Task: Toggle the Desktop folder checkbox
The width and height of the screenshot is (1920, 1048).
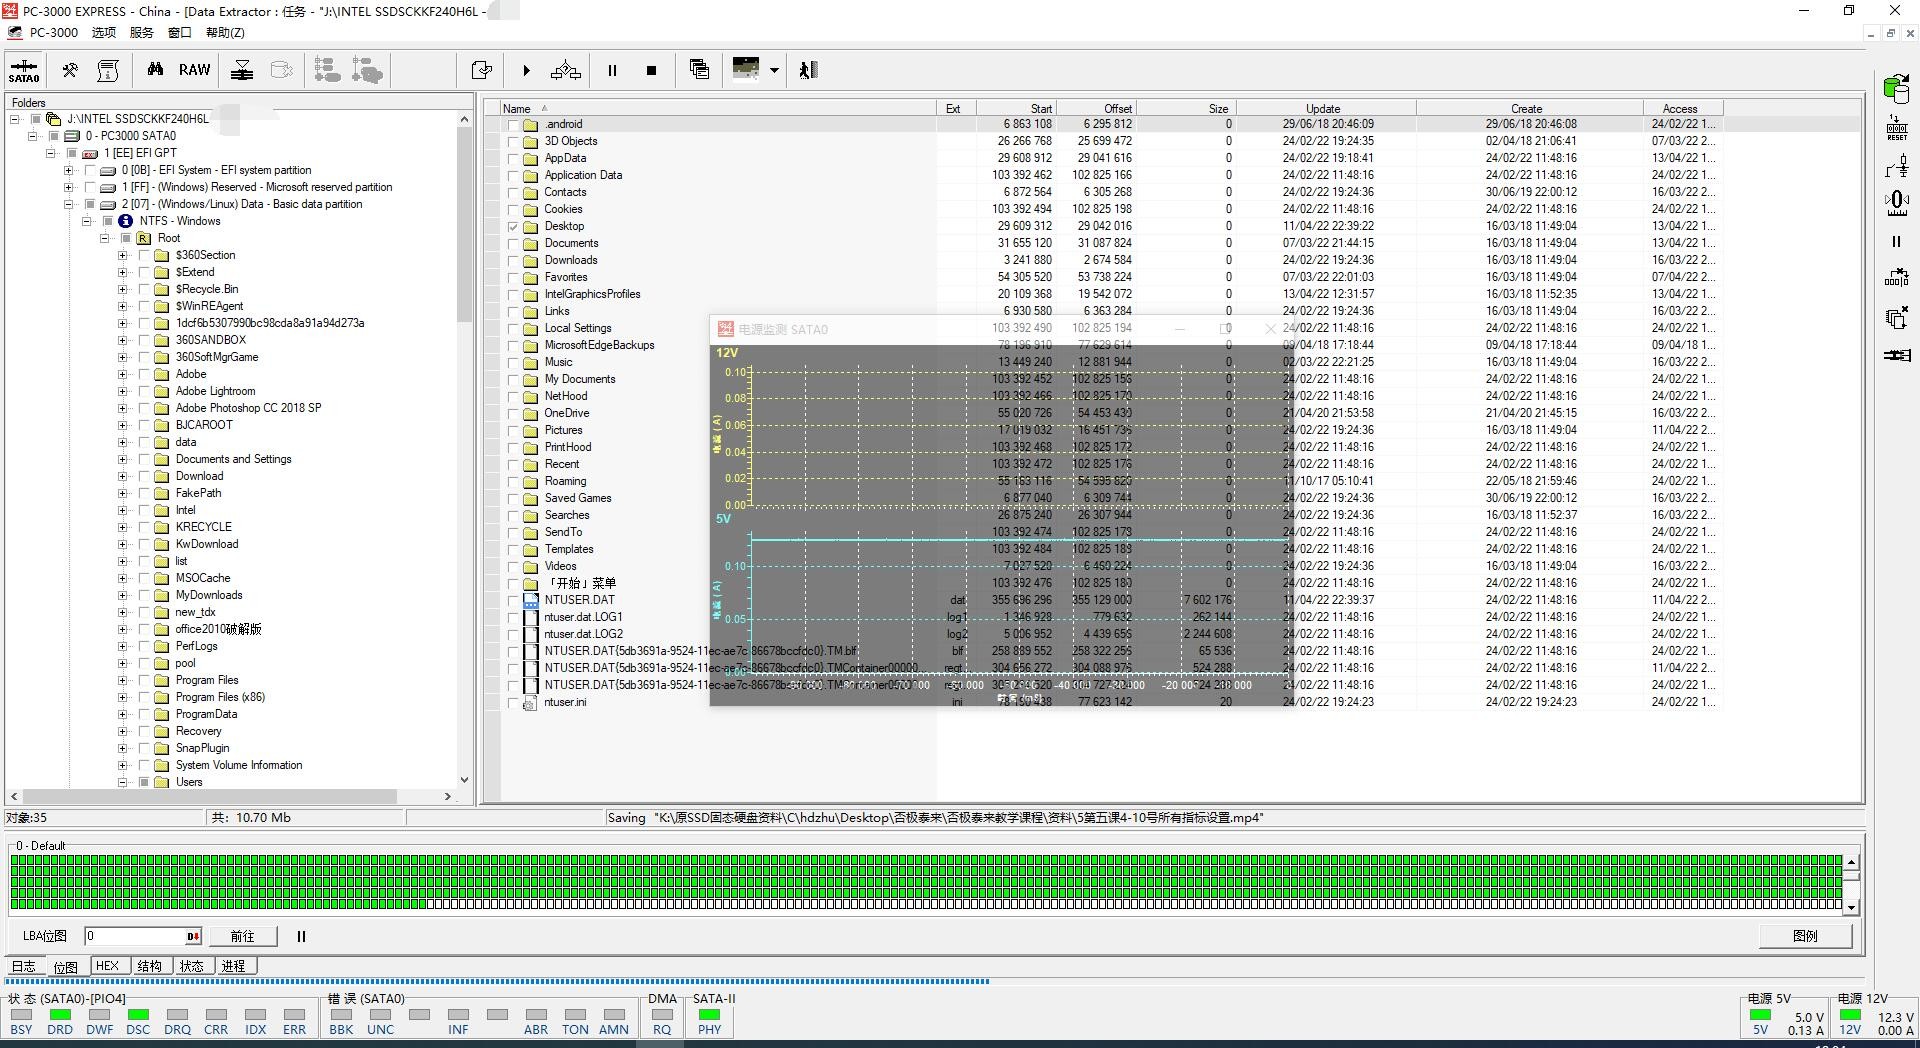Action: [x=514, y=227]
